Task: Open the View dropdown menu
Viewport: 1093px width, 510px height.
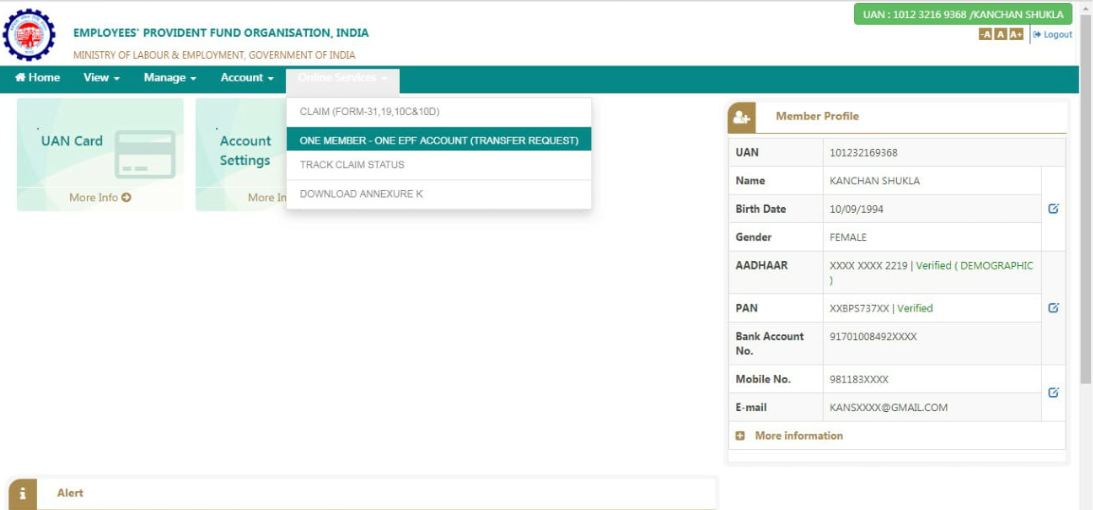Action: (x=101, y=78)
